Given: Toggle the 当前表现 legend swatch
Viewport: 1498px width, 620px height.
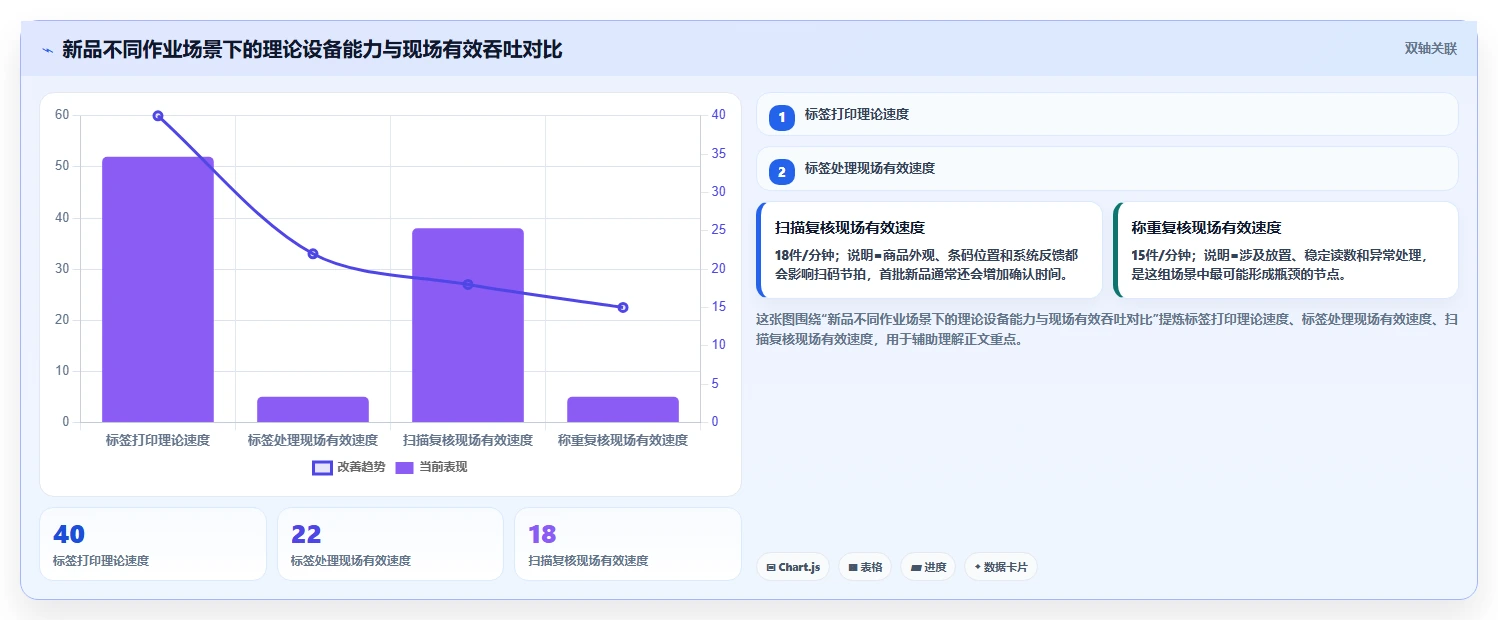Looking at the screenshot, I should coord(405,467).
